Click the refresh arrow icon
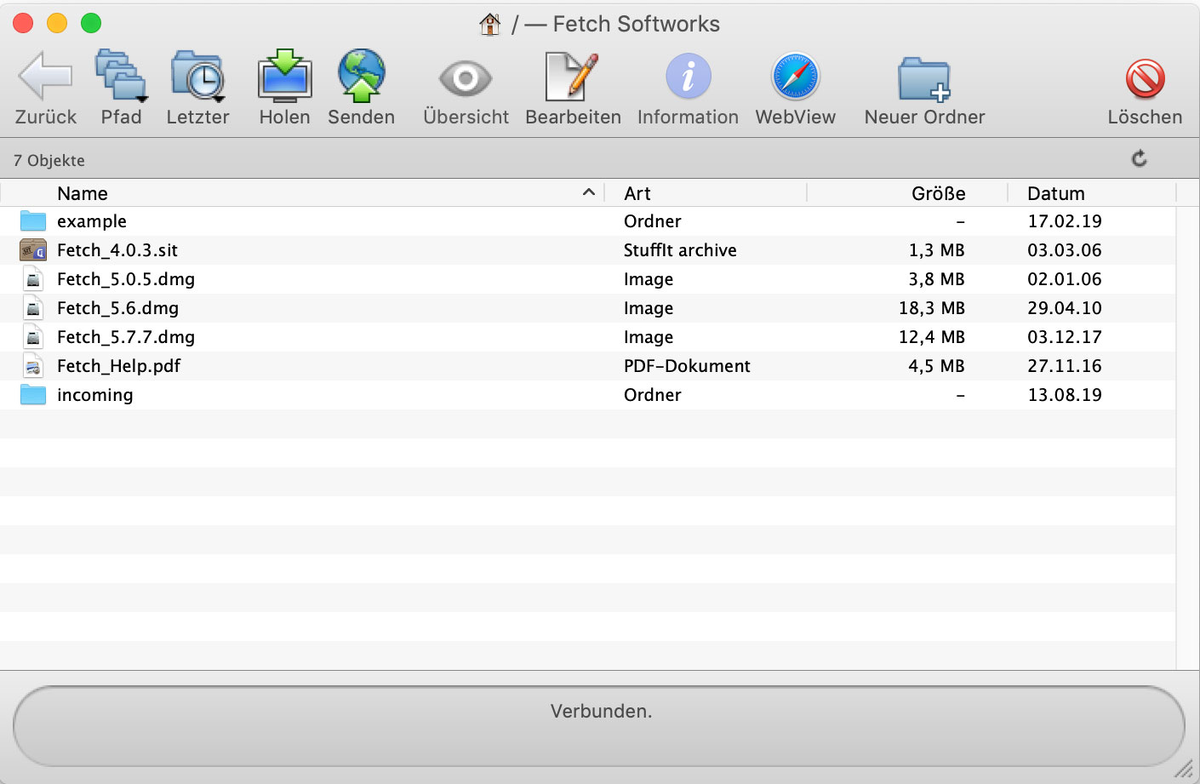Viewport: 1200px width, 784px height. click(1139, 158)
